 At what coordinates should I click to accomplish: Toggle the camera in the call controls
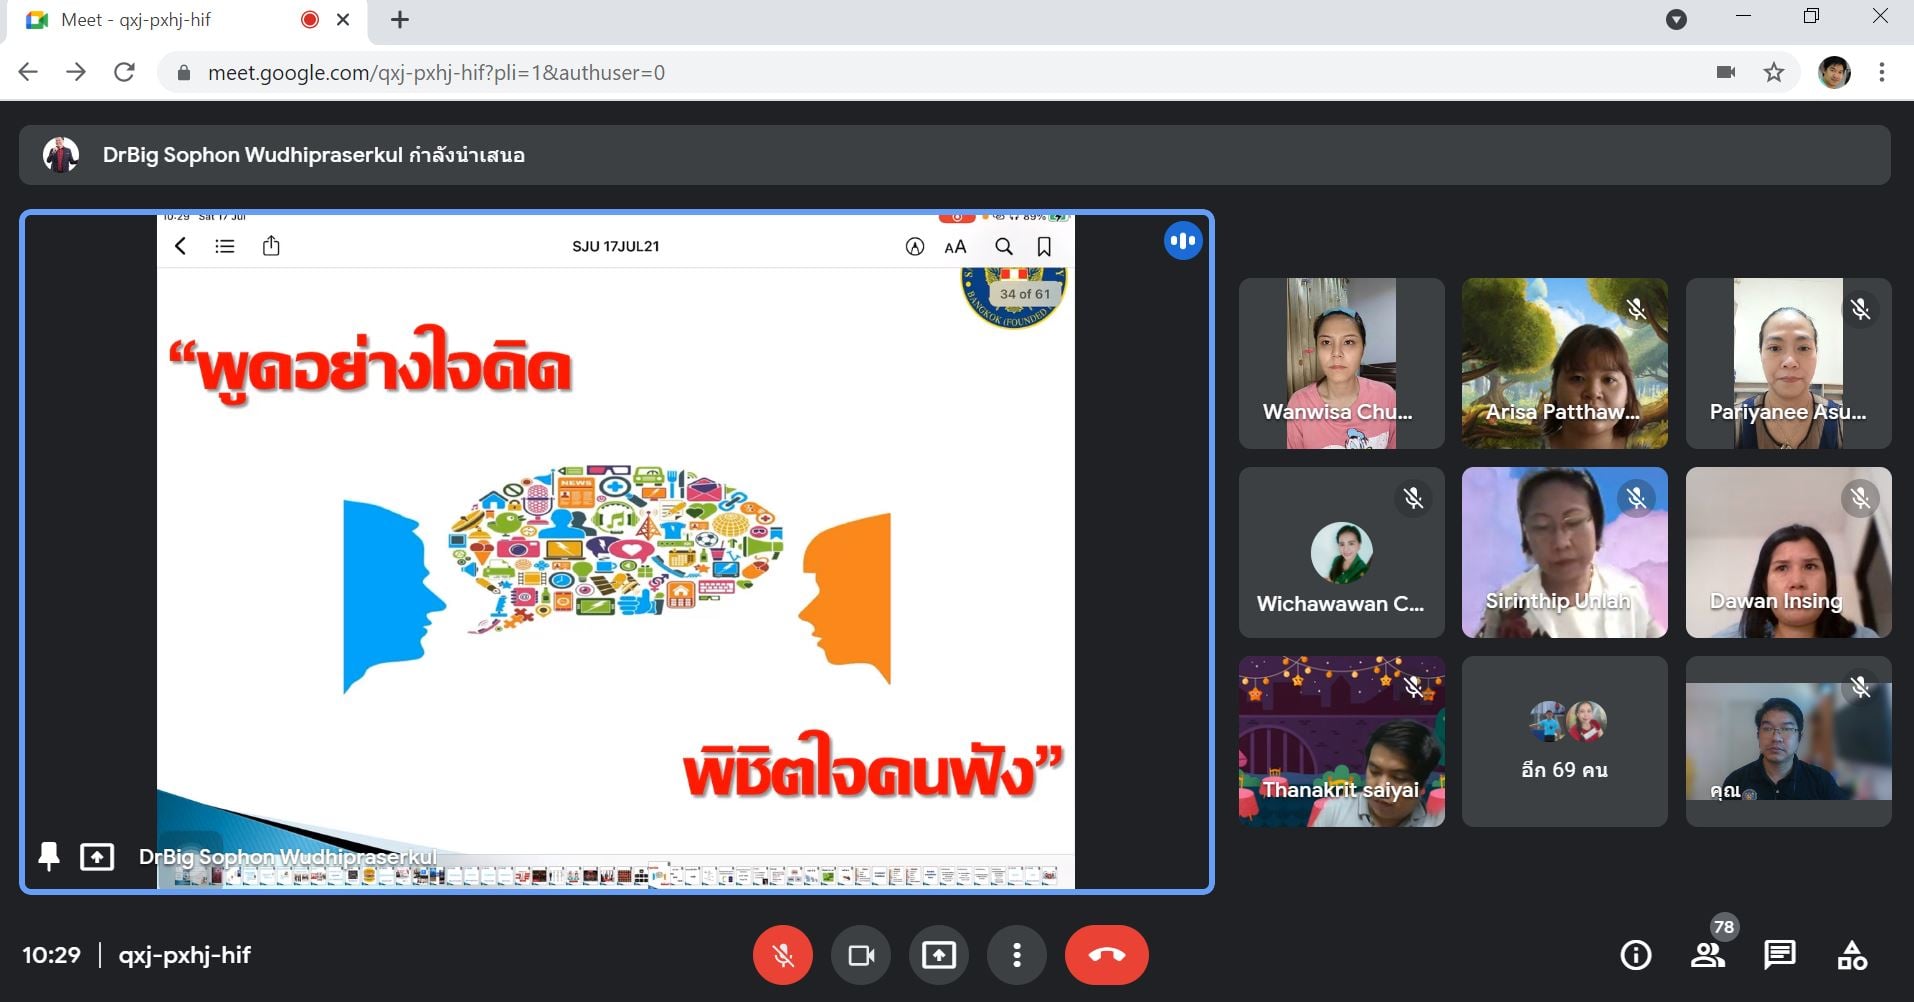point(860,955)
